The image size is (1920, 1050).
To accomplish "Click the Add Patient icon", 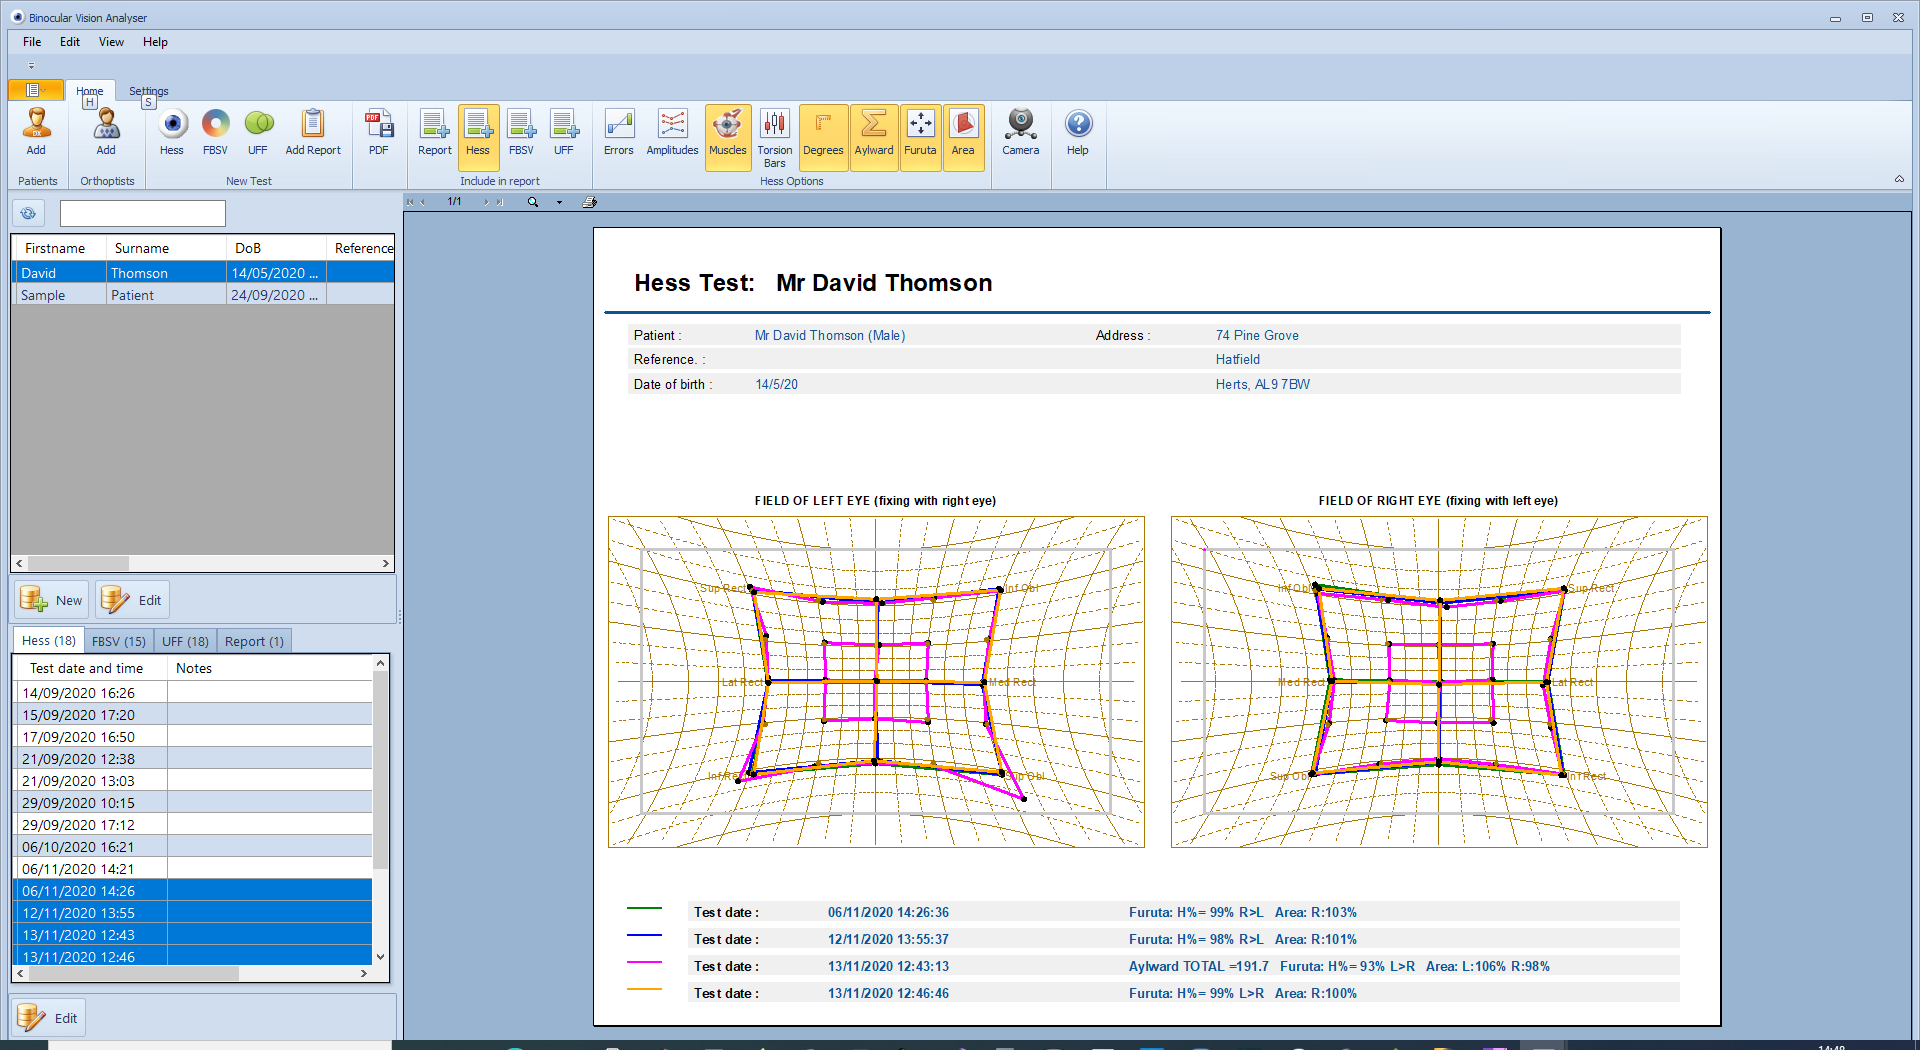I will [x=36, y=132].
